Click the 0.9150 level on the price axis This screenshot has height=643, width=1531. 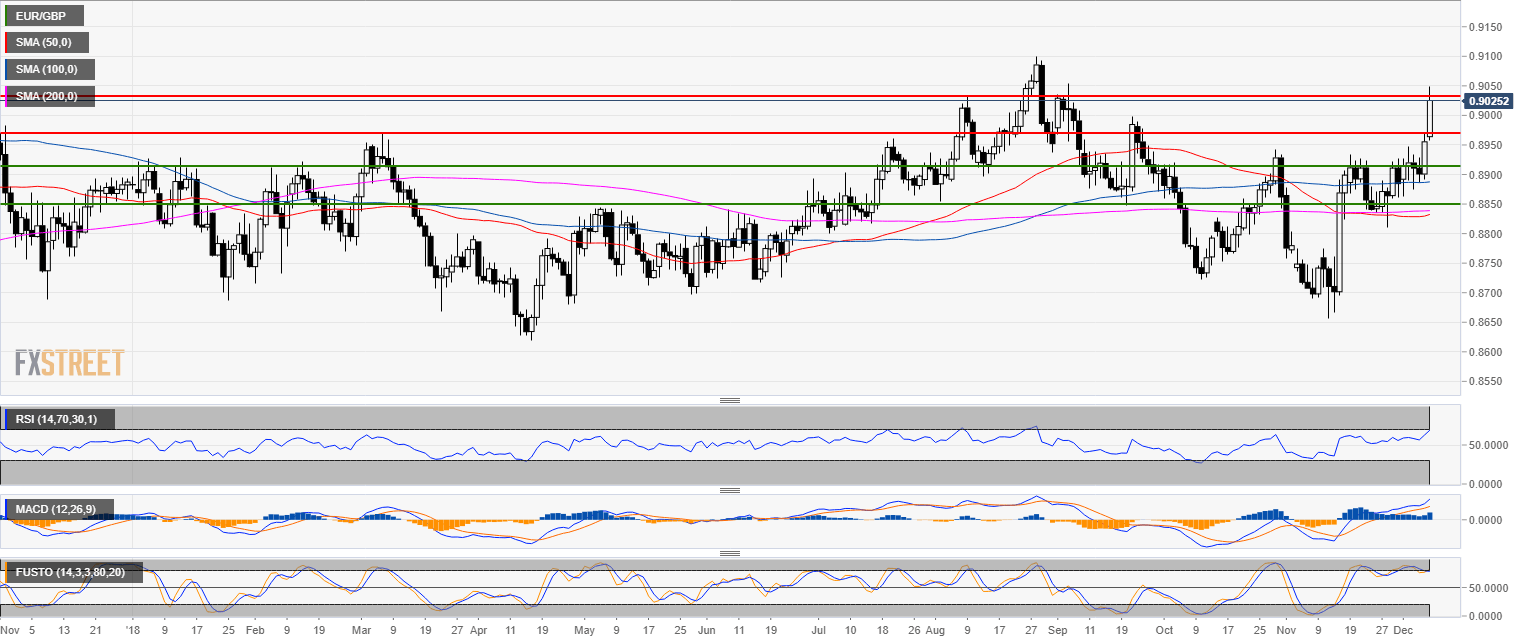click(x=1488, y=27)
